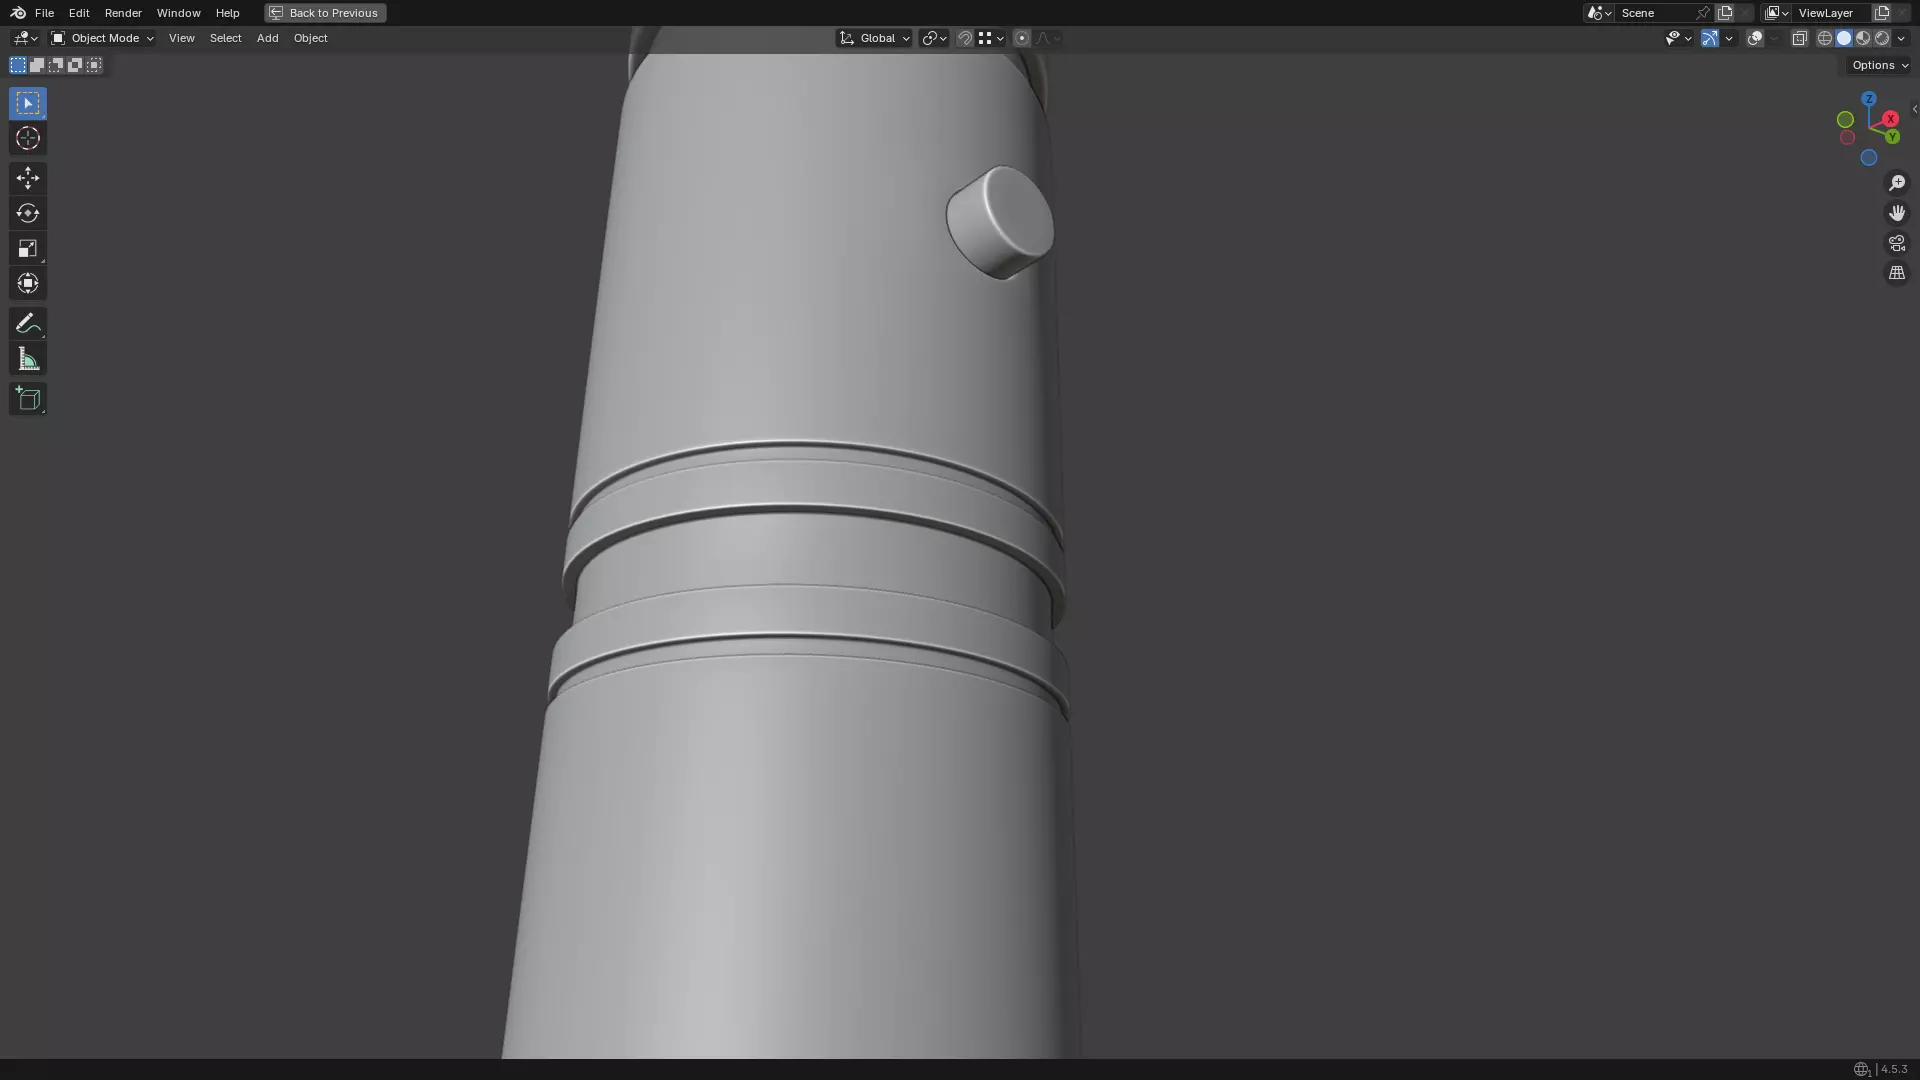Open the Render menu
The image size is (1920, 1080).
[x=123, y=13]
